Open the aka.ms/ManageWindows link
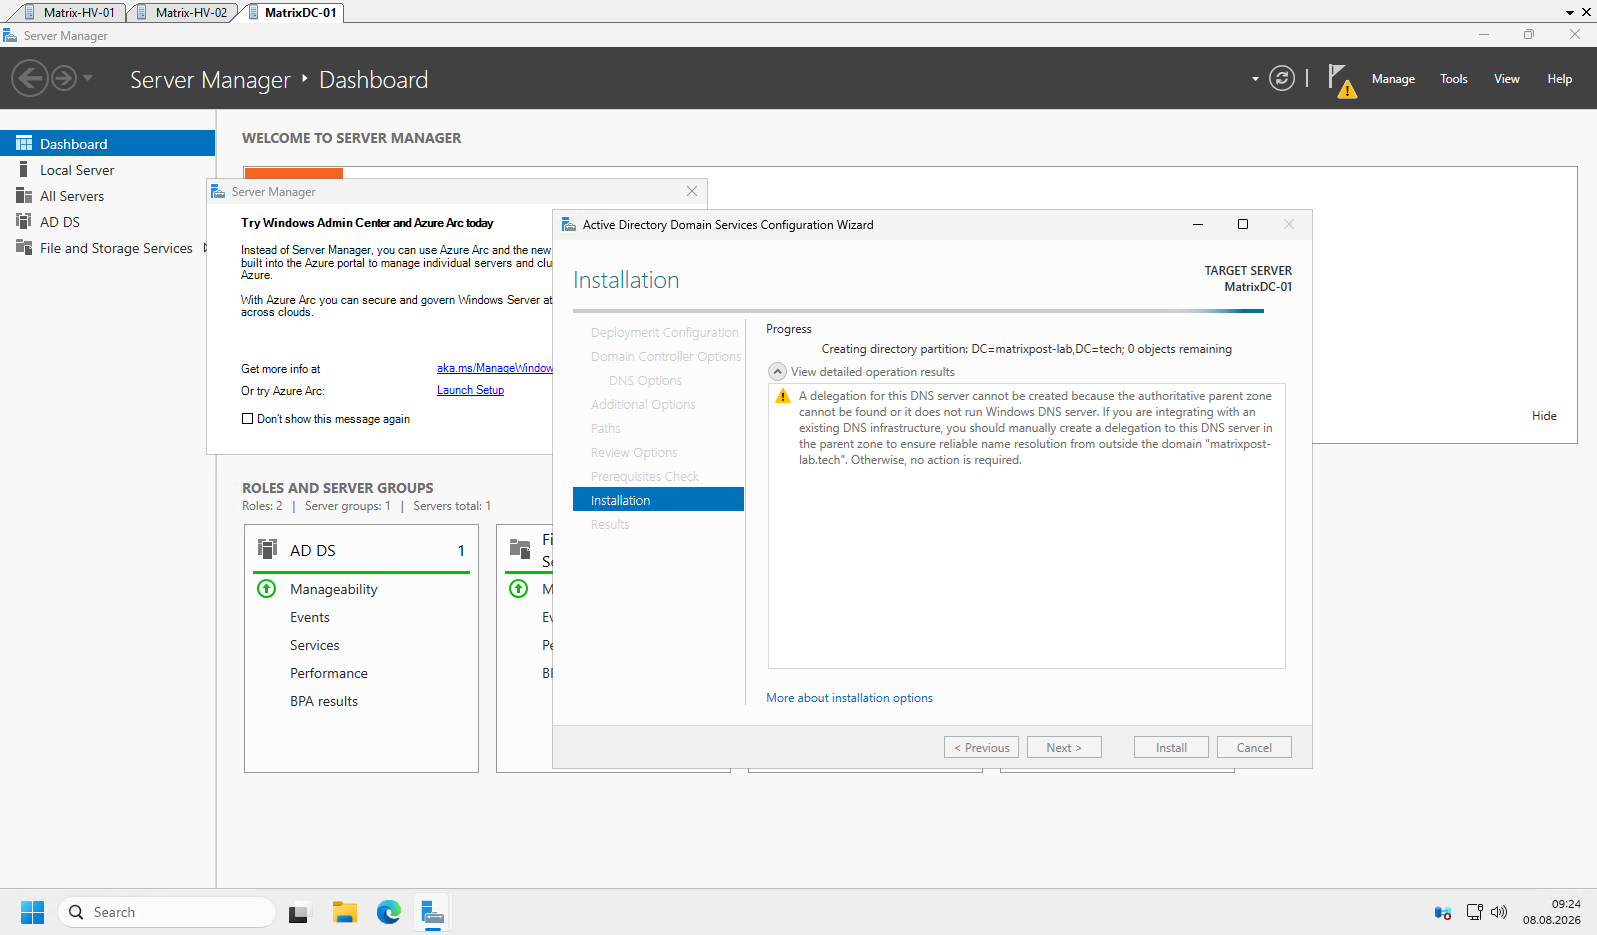This screenshot has width=1597, height=935. coord(495,369)
